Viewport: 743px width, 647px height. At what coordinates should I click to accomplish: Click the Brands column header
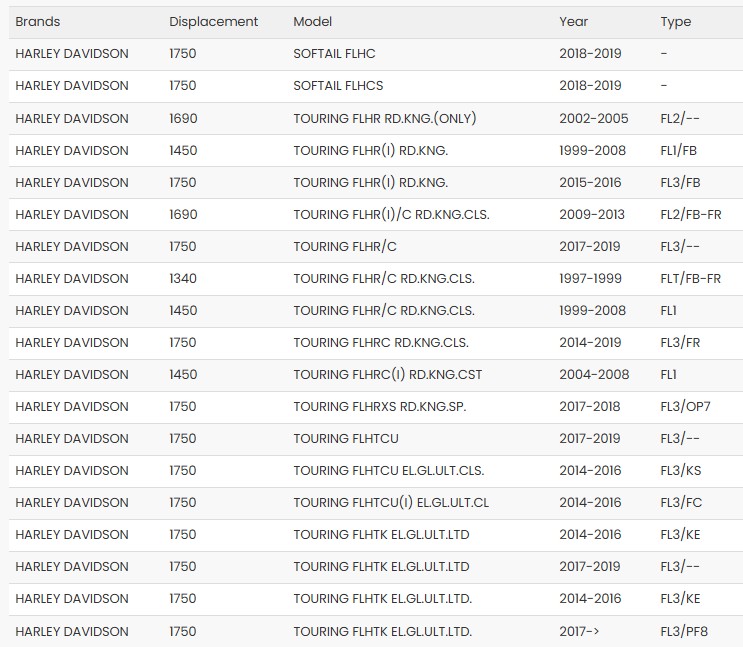pos(38,22)
